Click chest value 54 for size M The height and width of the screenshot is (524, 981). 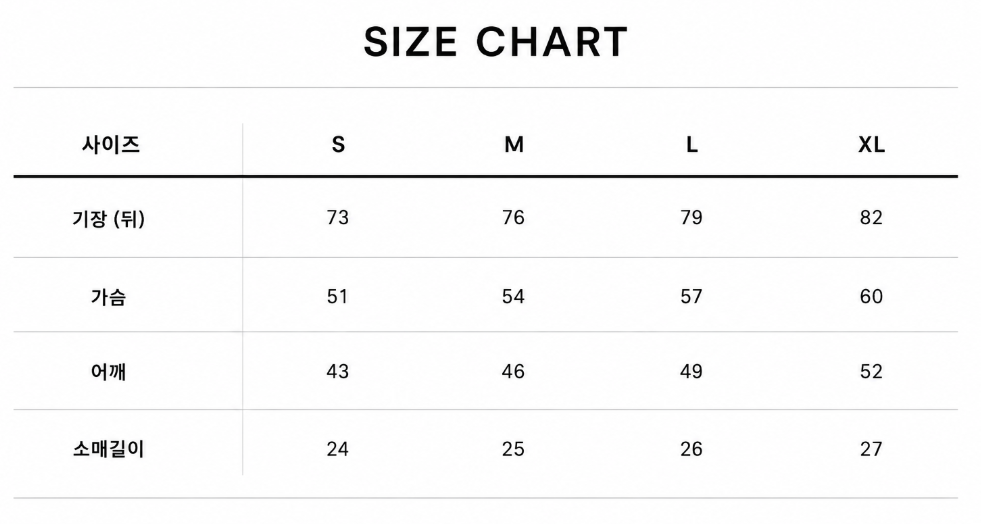pyautogui.click(x=513, y=296)
